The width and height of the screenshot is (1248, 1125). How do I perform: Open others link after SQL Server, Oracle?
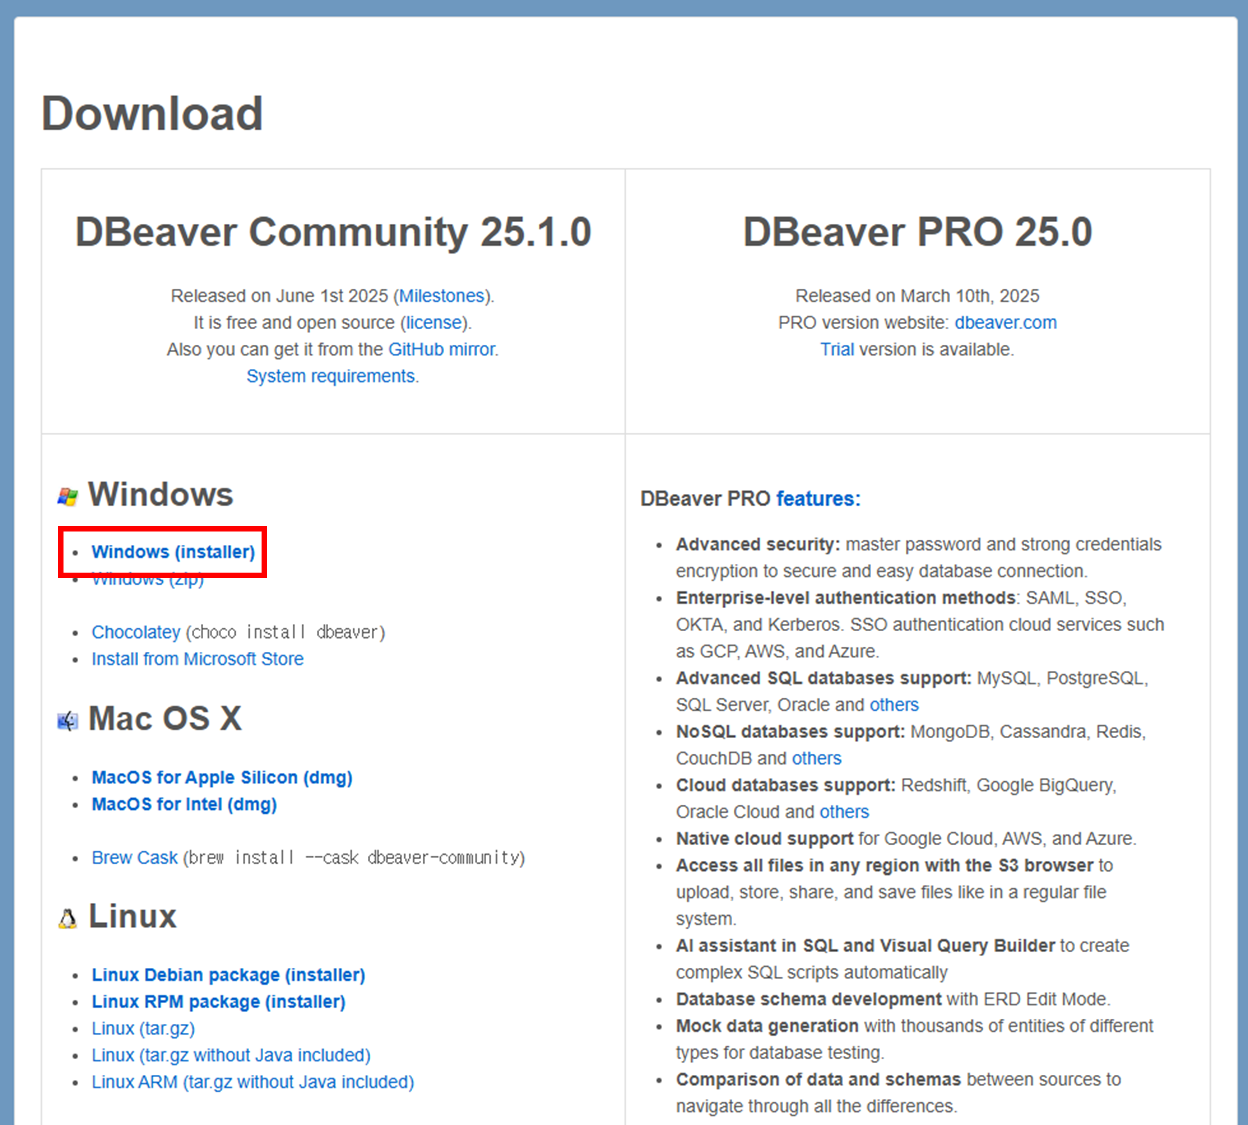(x=894, y=705)
